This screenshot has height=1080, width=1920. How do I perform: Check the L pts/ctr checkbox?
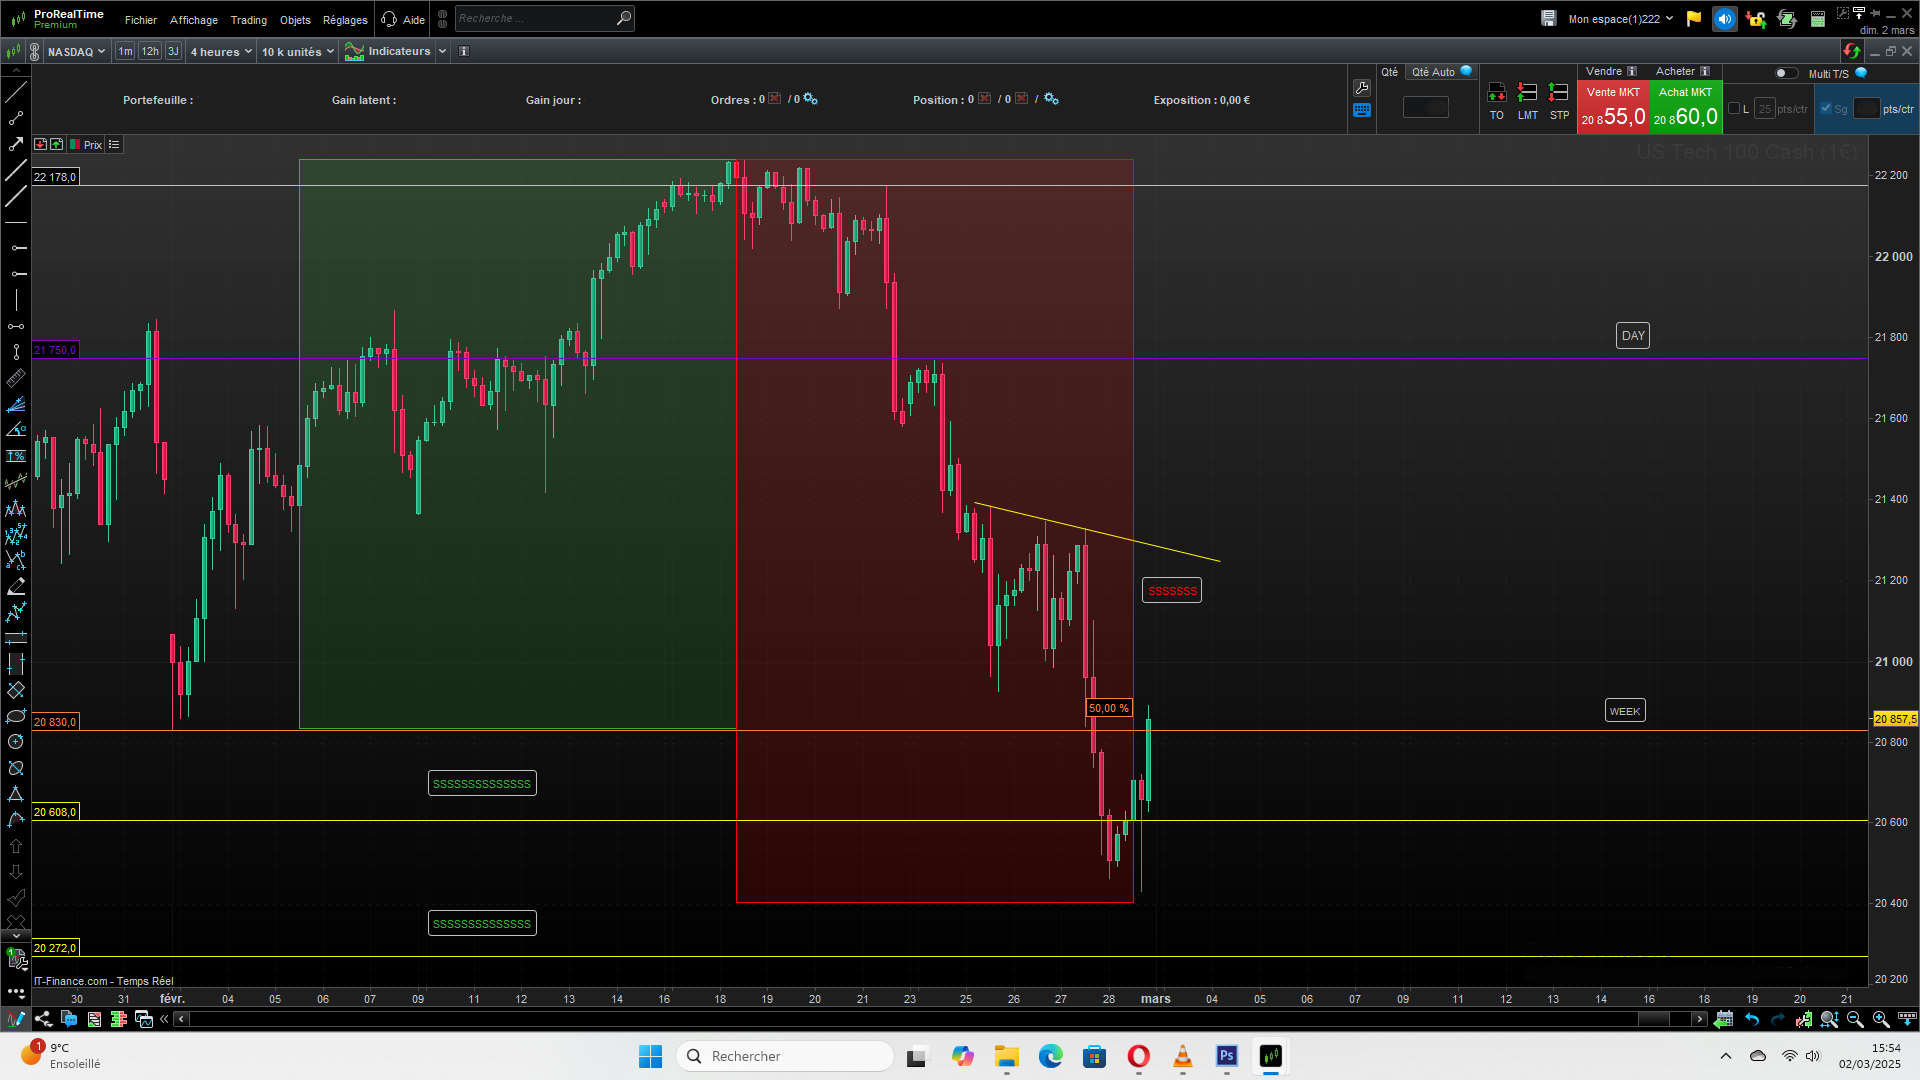coord(1734,109)
